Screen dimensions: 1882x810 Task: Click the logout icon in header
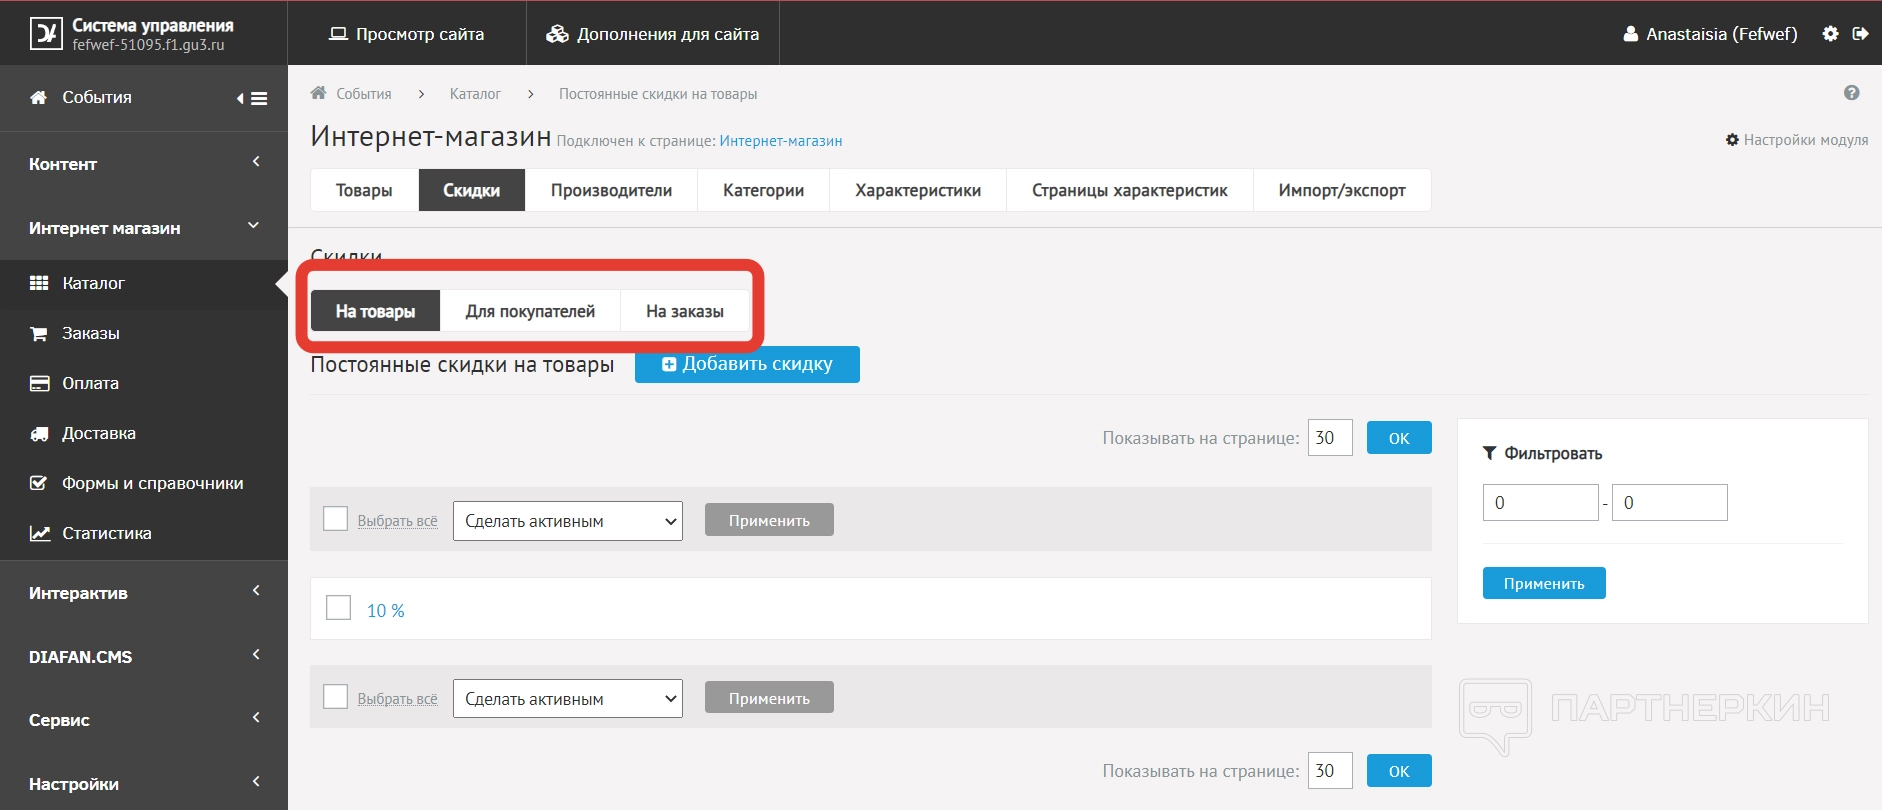click(1860, 34)
